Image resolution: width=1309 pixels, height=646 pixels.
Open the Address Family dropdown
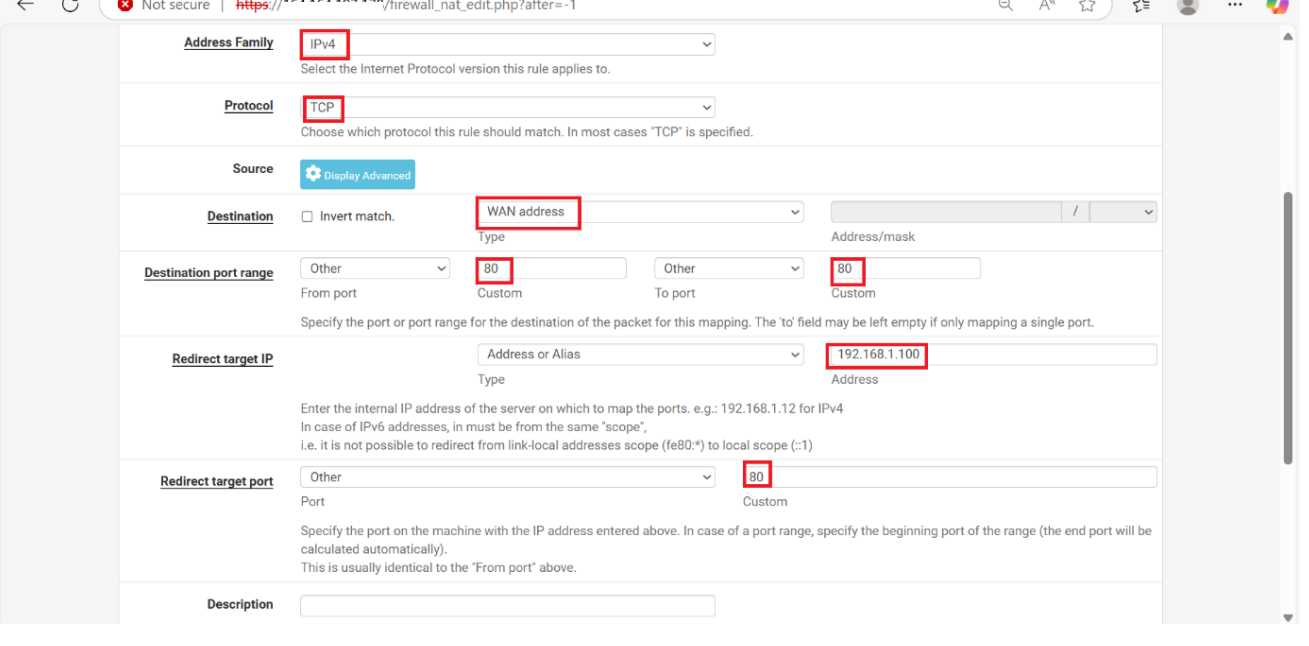pos(508,44)
